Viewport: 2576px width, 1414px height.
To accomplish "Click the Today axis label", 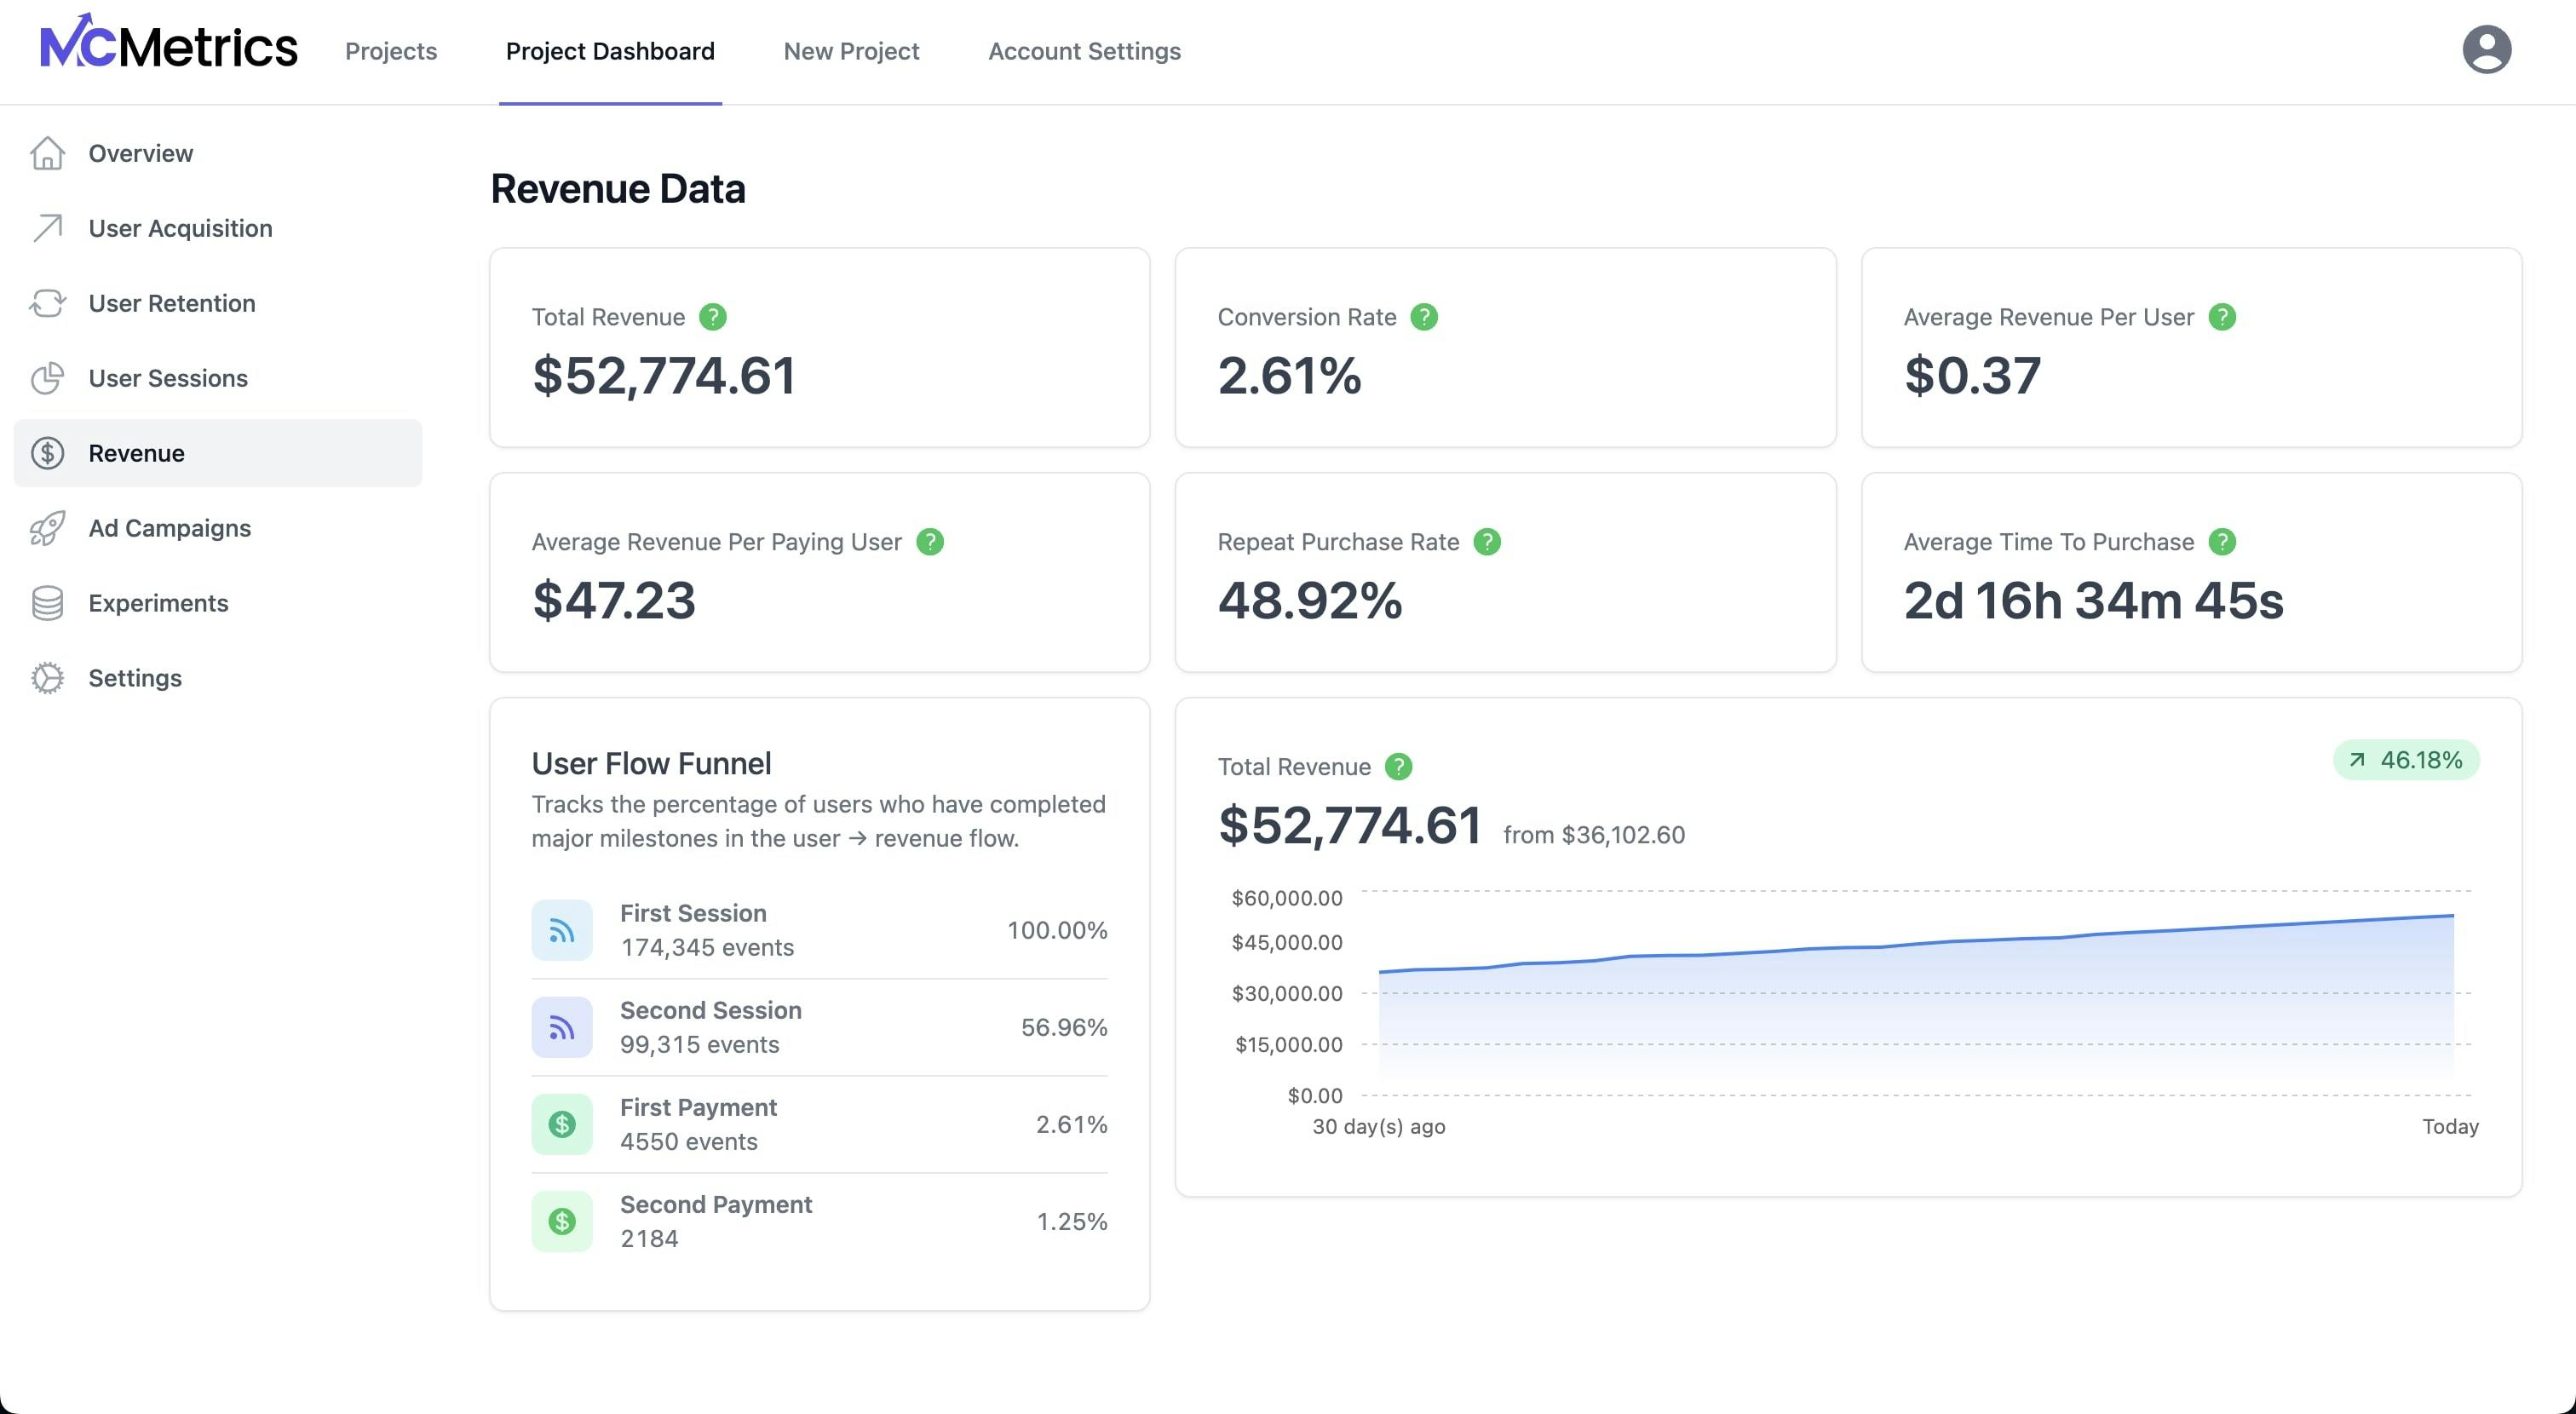I will [x=2450, y=1127].
